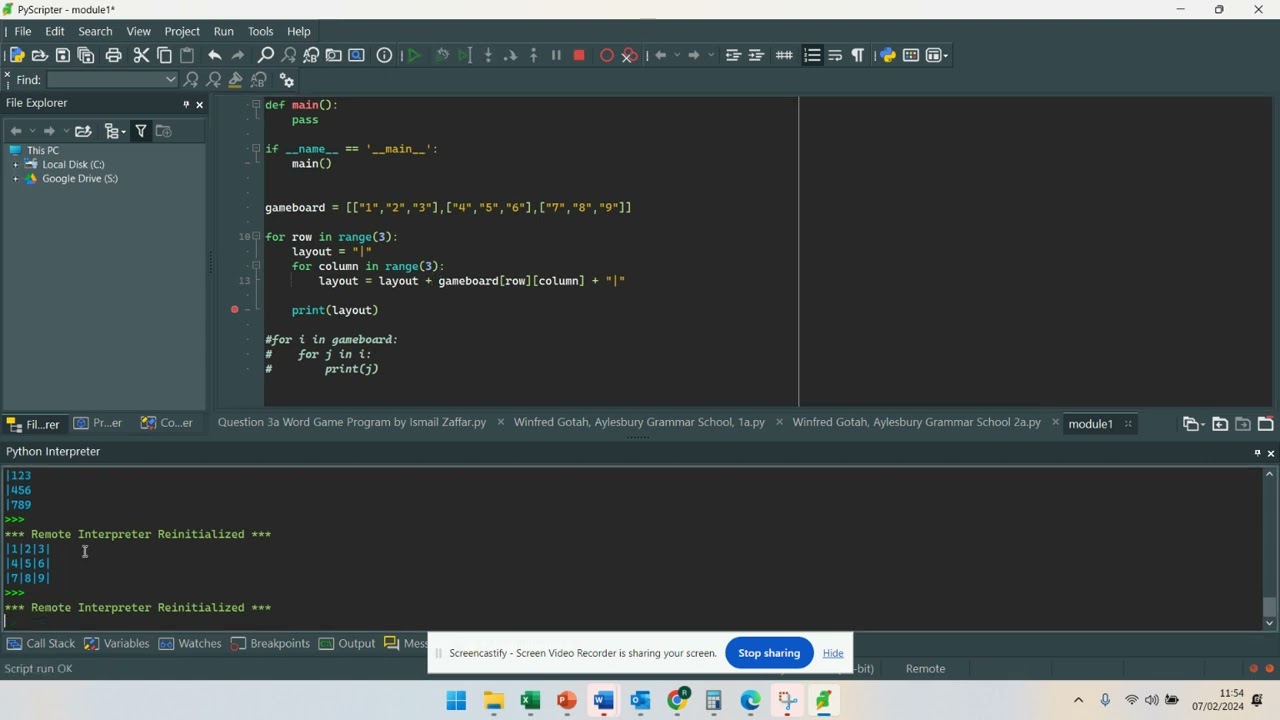The width and height of the screenshot is (1280, 720).
Task: Open File Explorer forward history dropdown
Action: tap(66, 131)
